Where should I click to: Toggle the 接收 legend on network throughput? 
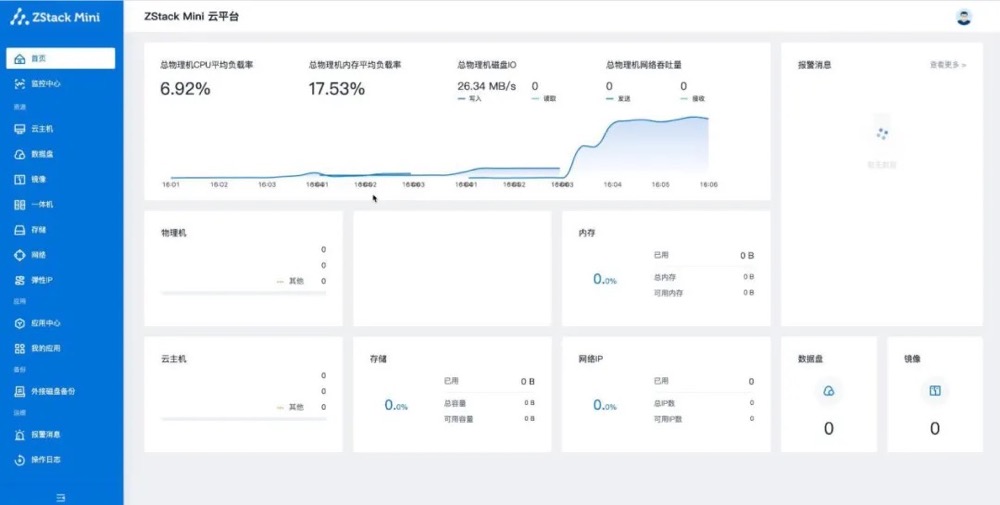(693, 99)
